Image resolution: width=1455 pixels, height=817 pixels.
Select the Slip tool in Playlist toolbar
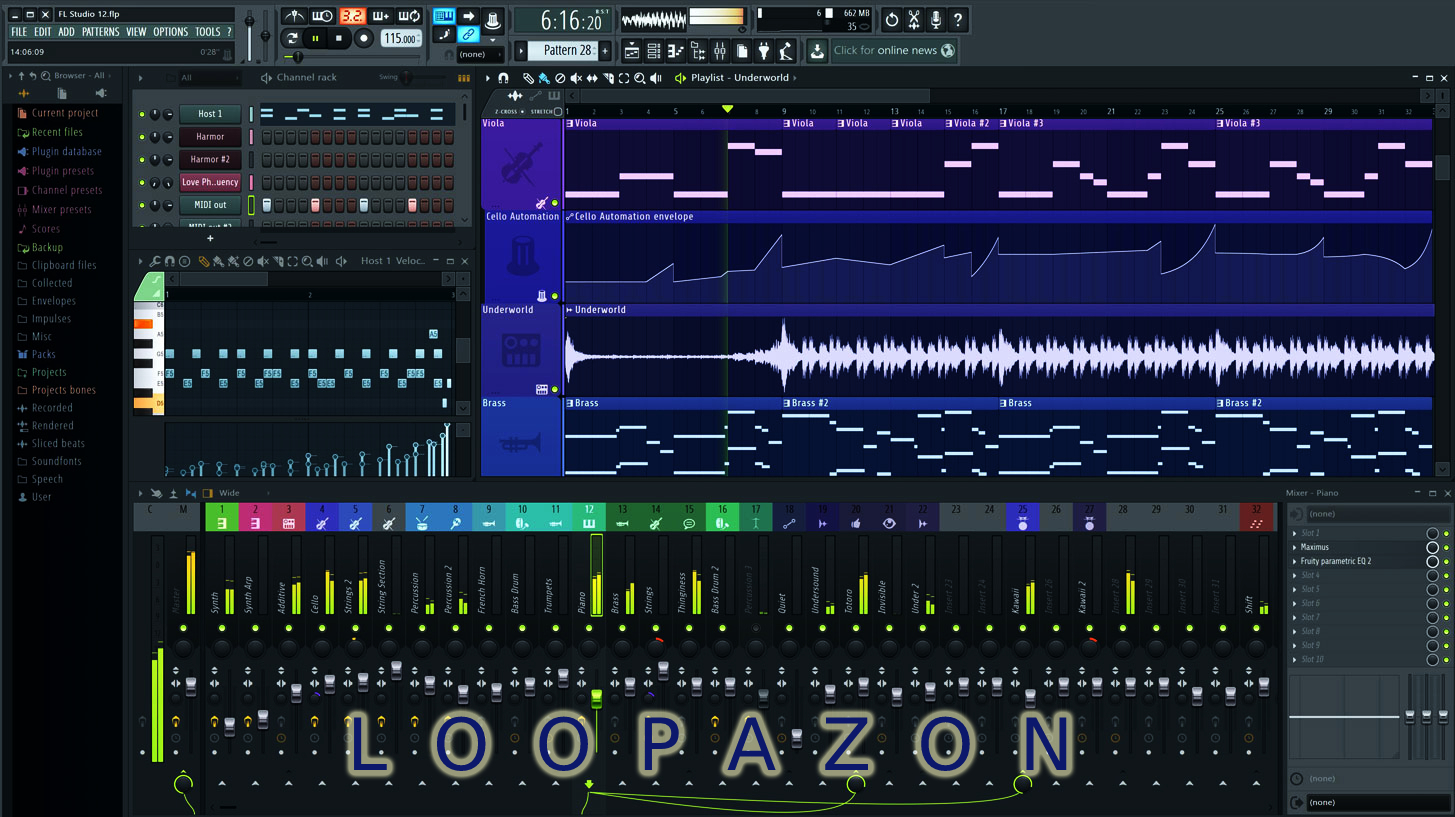(592, 78)
